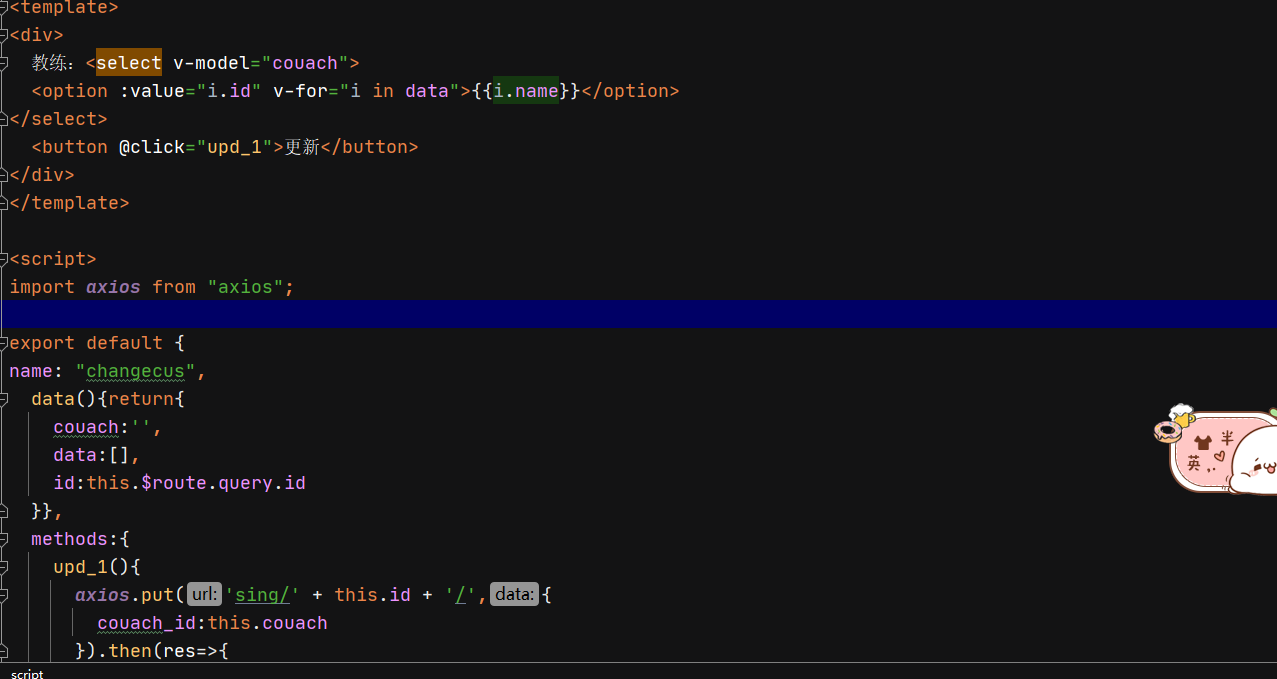Collapse the data(){return{ fold marker
This screenshot has height=679, width=1277.
(x=4, y=399)
